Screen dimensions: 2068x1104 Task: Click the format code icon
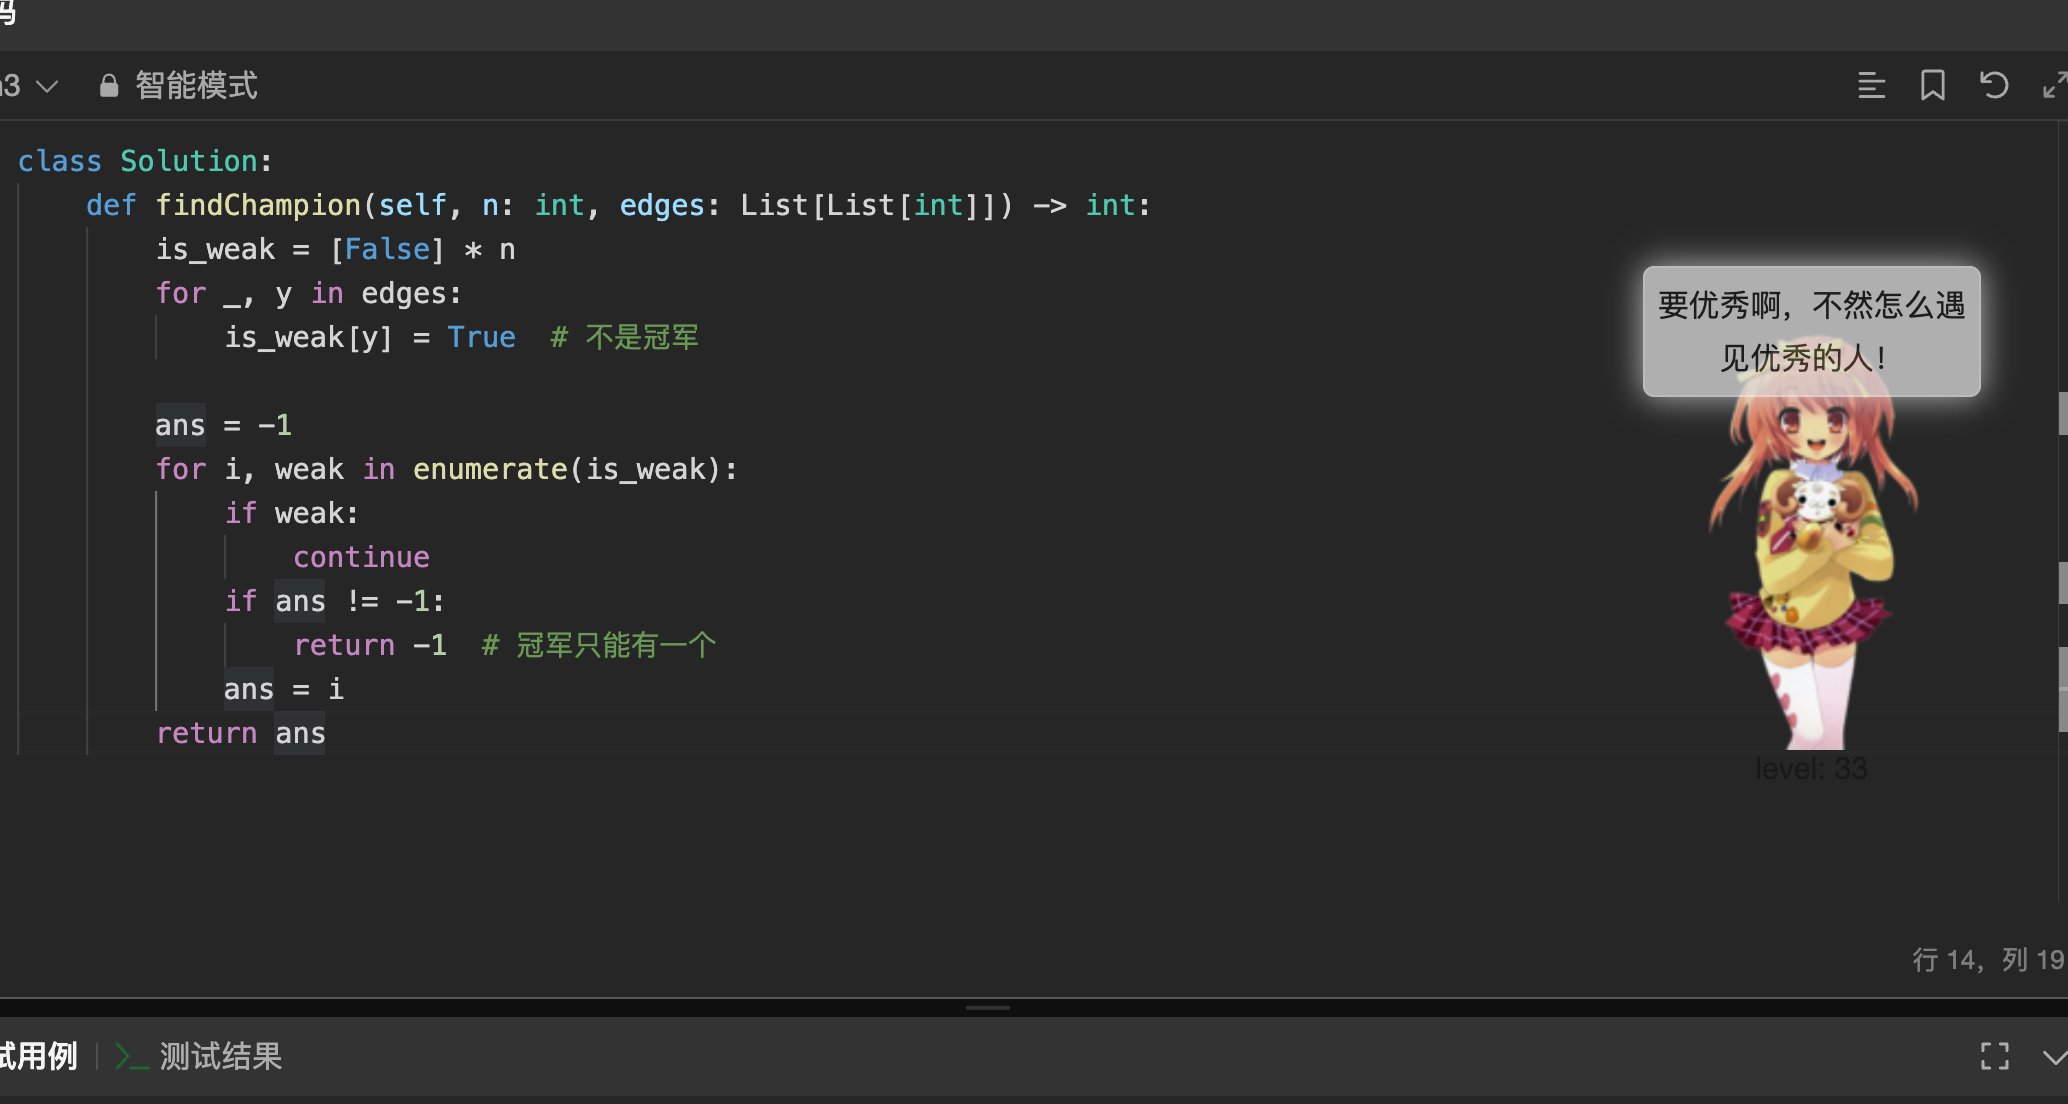[1871, 86]
